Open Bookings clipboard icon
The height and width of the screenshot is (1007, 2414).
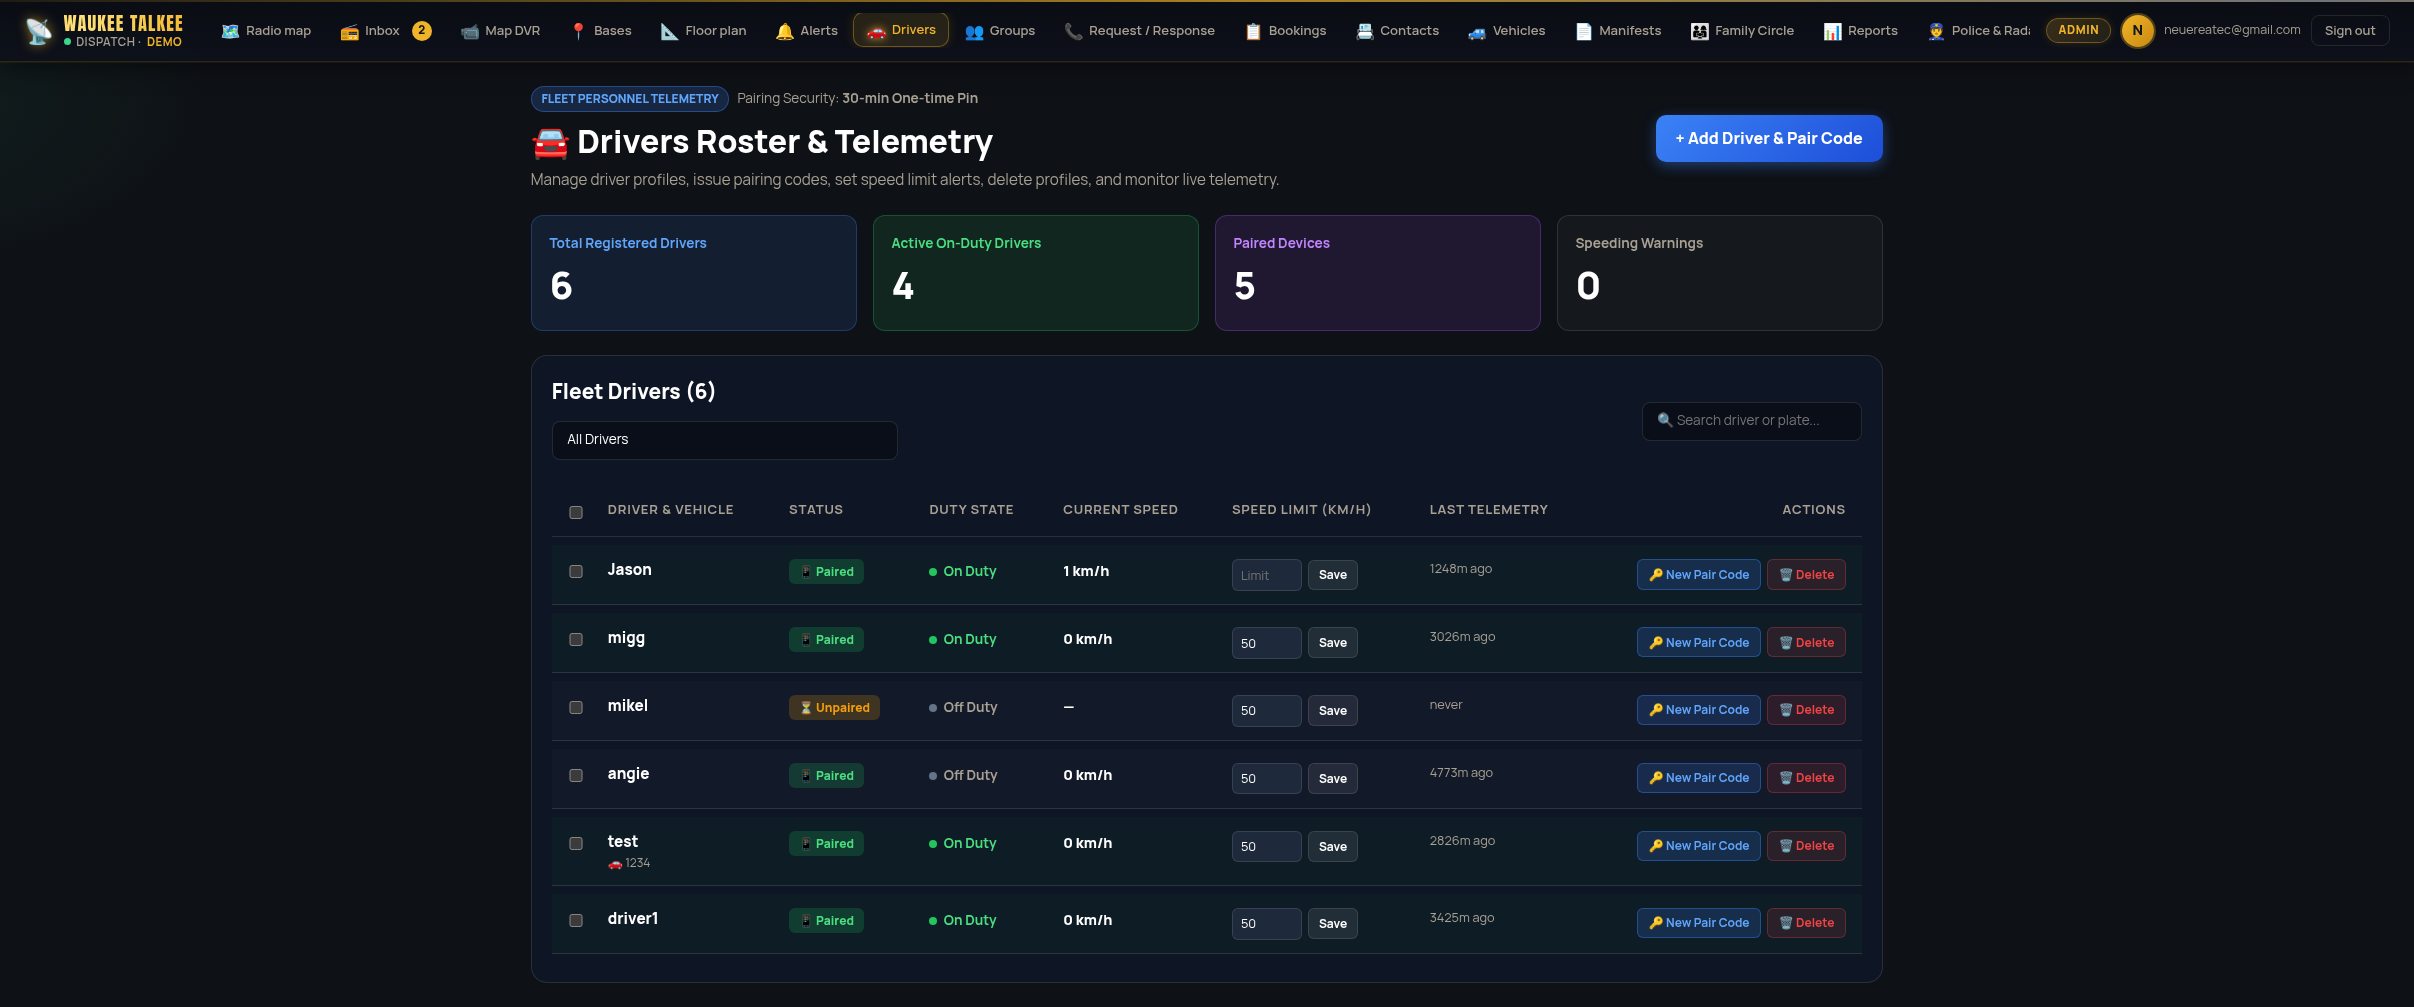click(x=1253, y=32)
